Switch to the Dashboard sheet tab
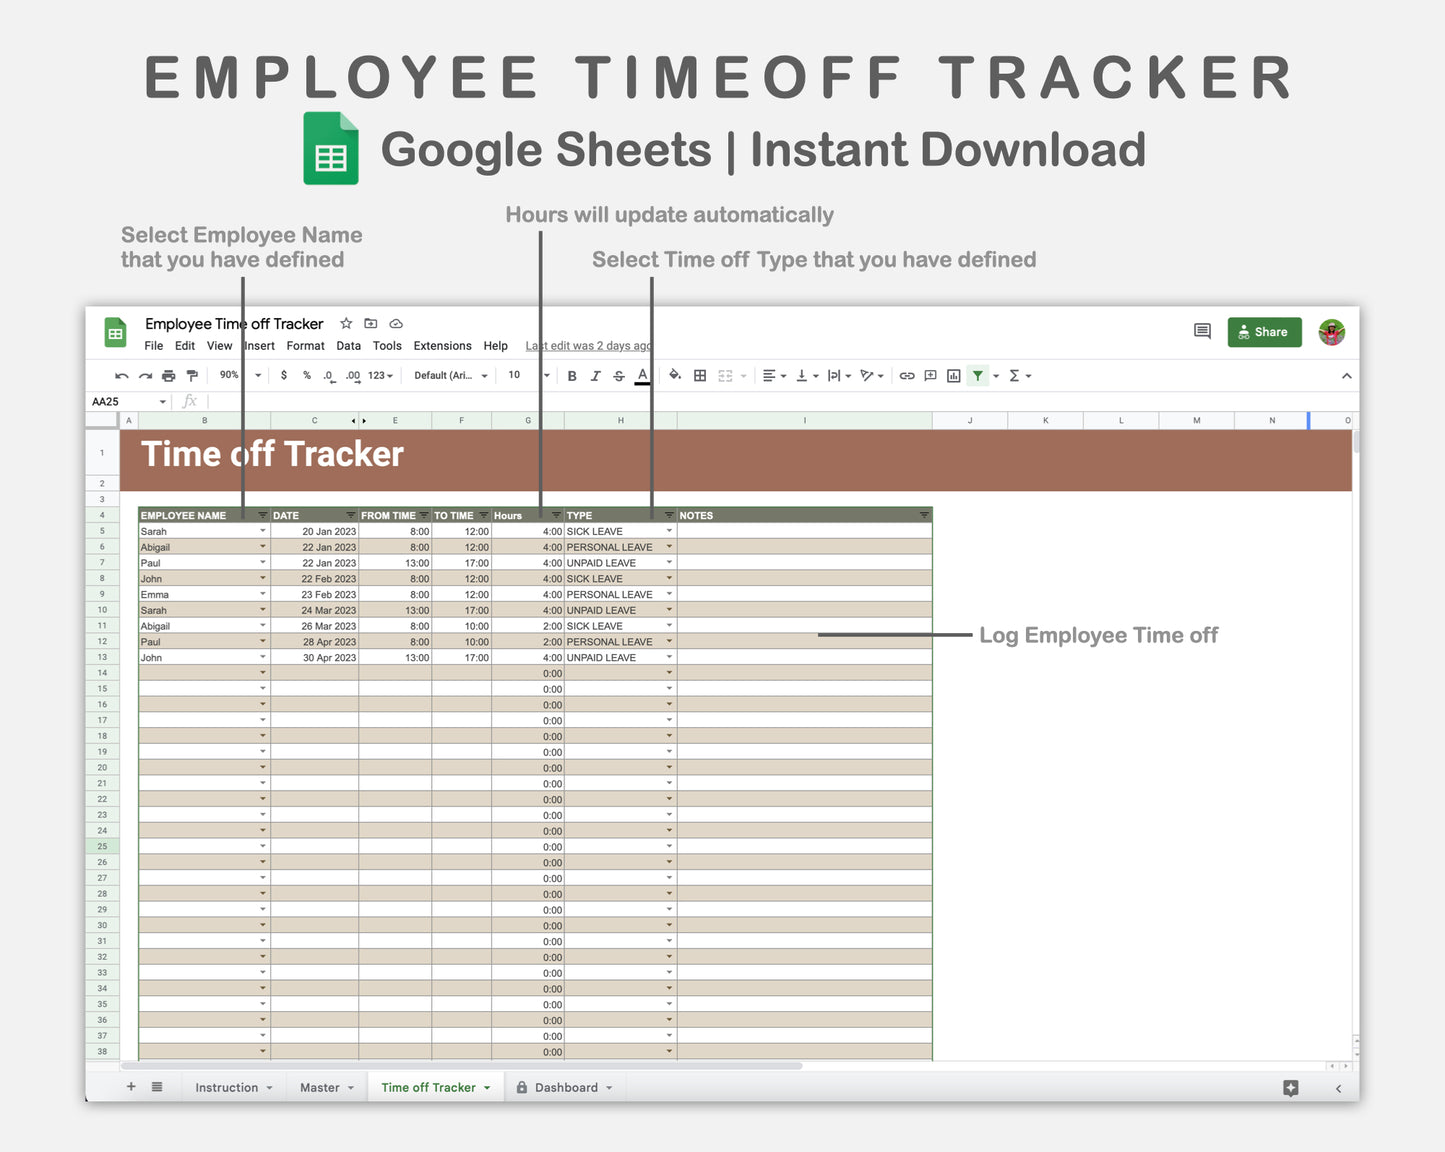Viewport: 1445px width, 1152px height. (565, 1087)
